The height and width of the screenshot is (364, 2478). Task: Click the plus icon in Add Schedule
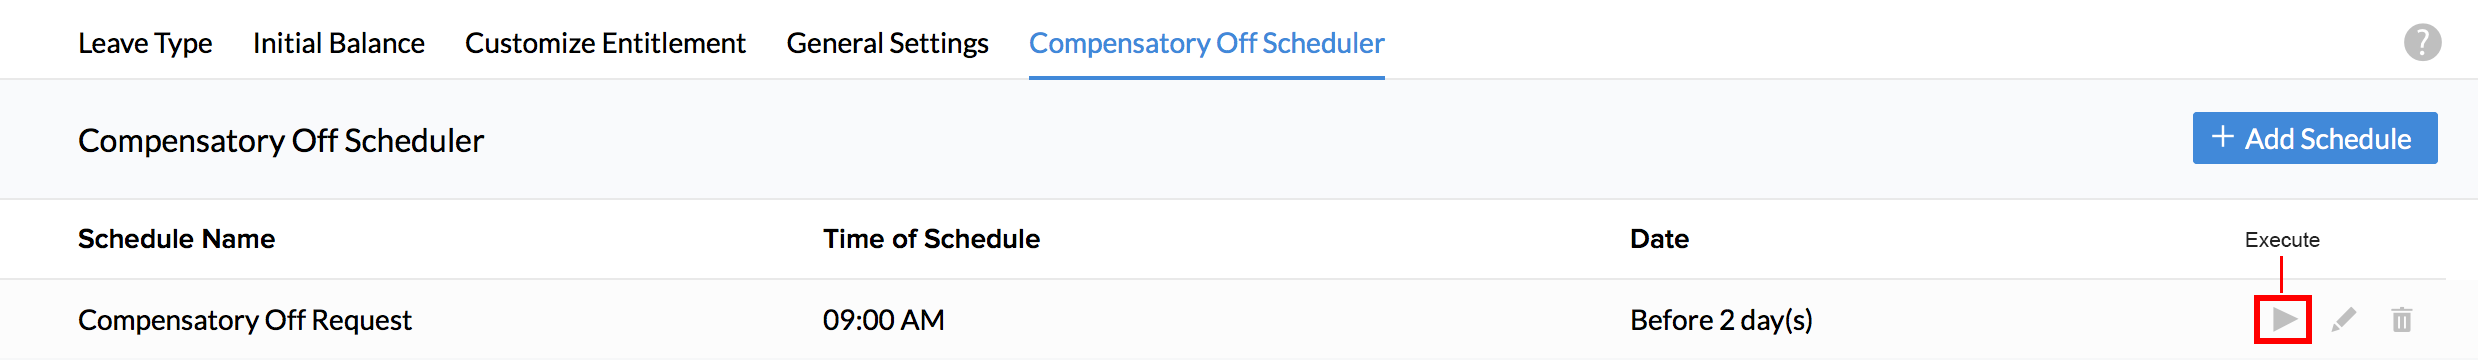pos(2222,137)
